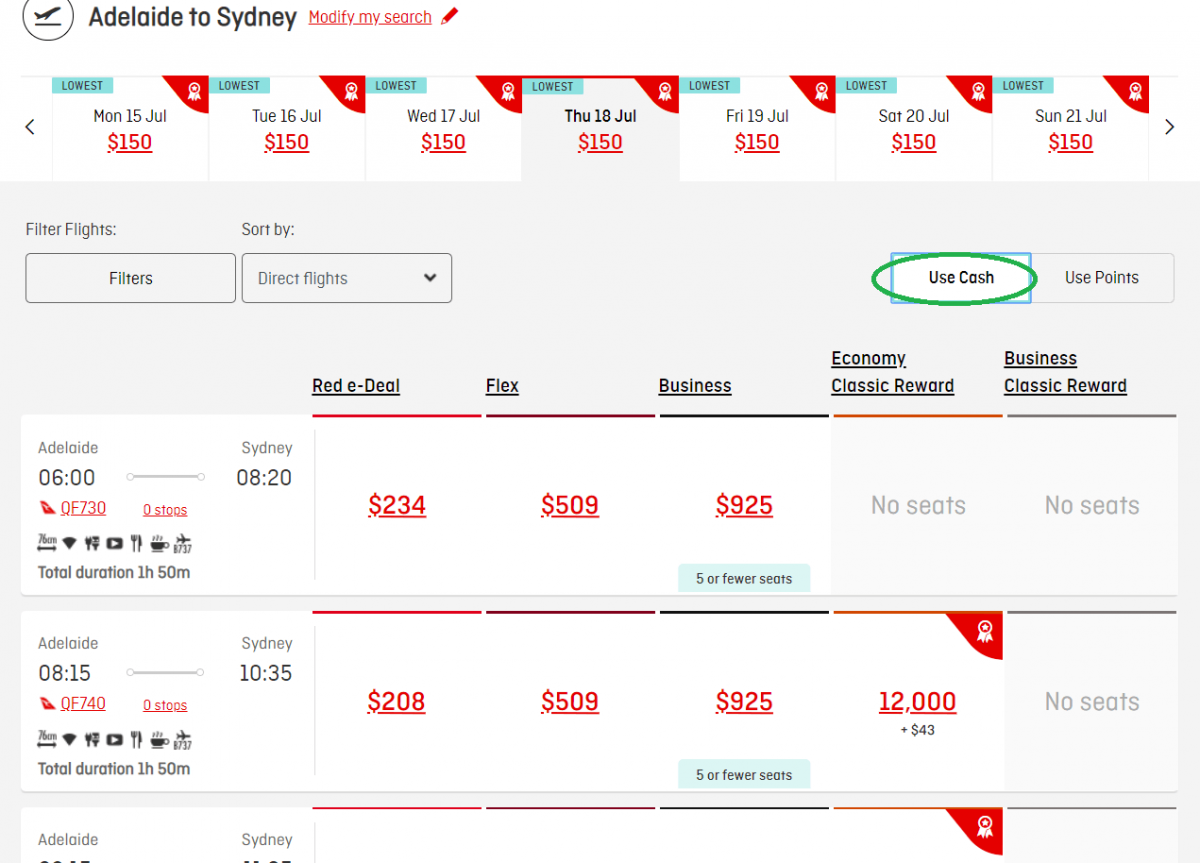Click the B737 aircraft icon on QF730
This screenshot has height=863, width=1200.
tap(182, 544)
